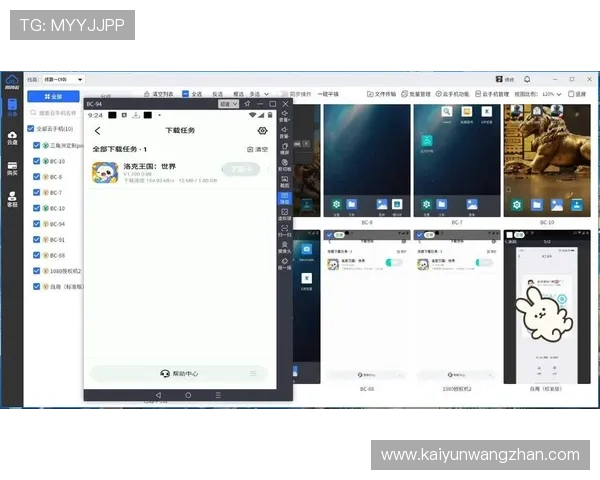
Task: Open notifications bell in main title bar
Action: pos(527,79)
